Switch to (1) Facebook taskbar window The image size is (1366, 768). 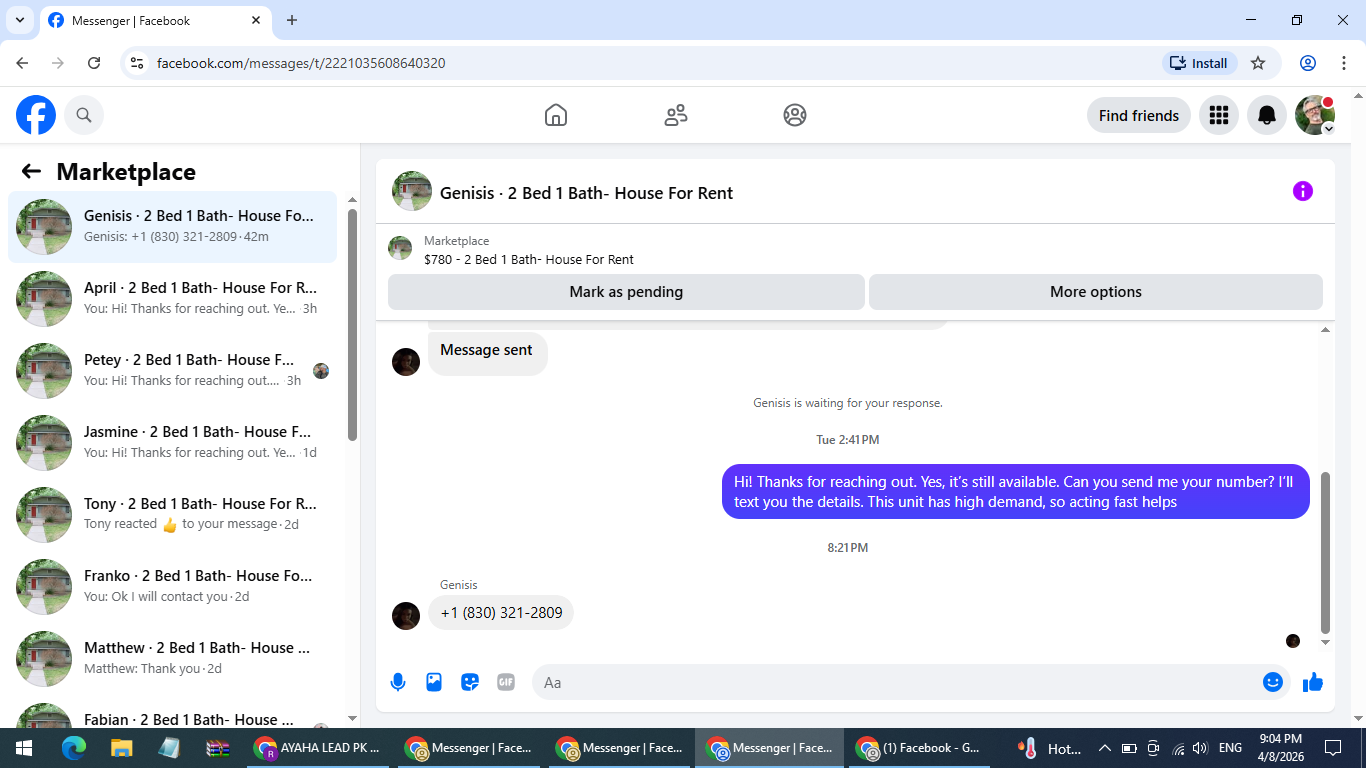[919, 748]
